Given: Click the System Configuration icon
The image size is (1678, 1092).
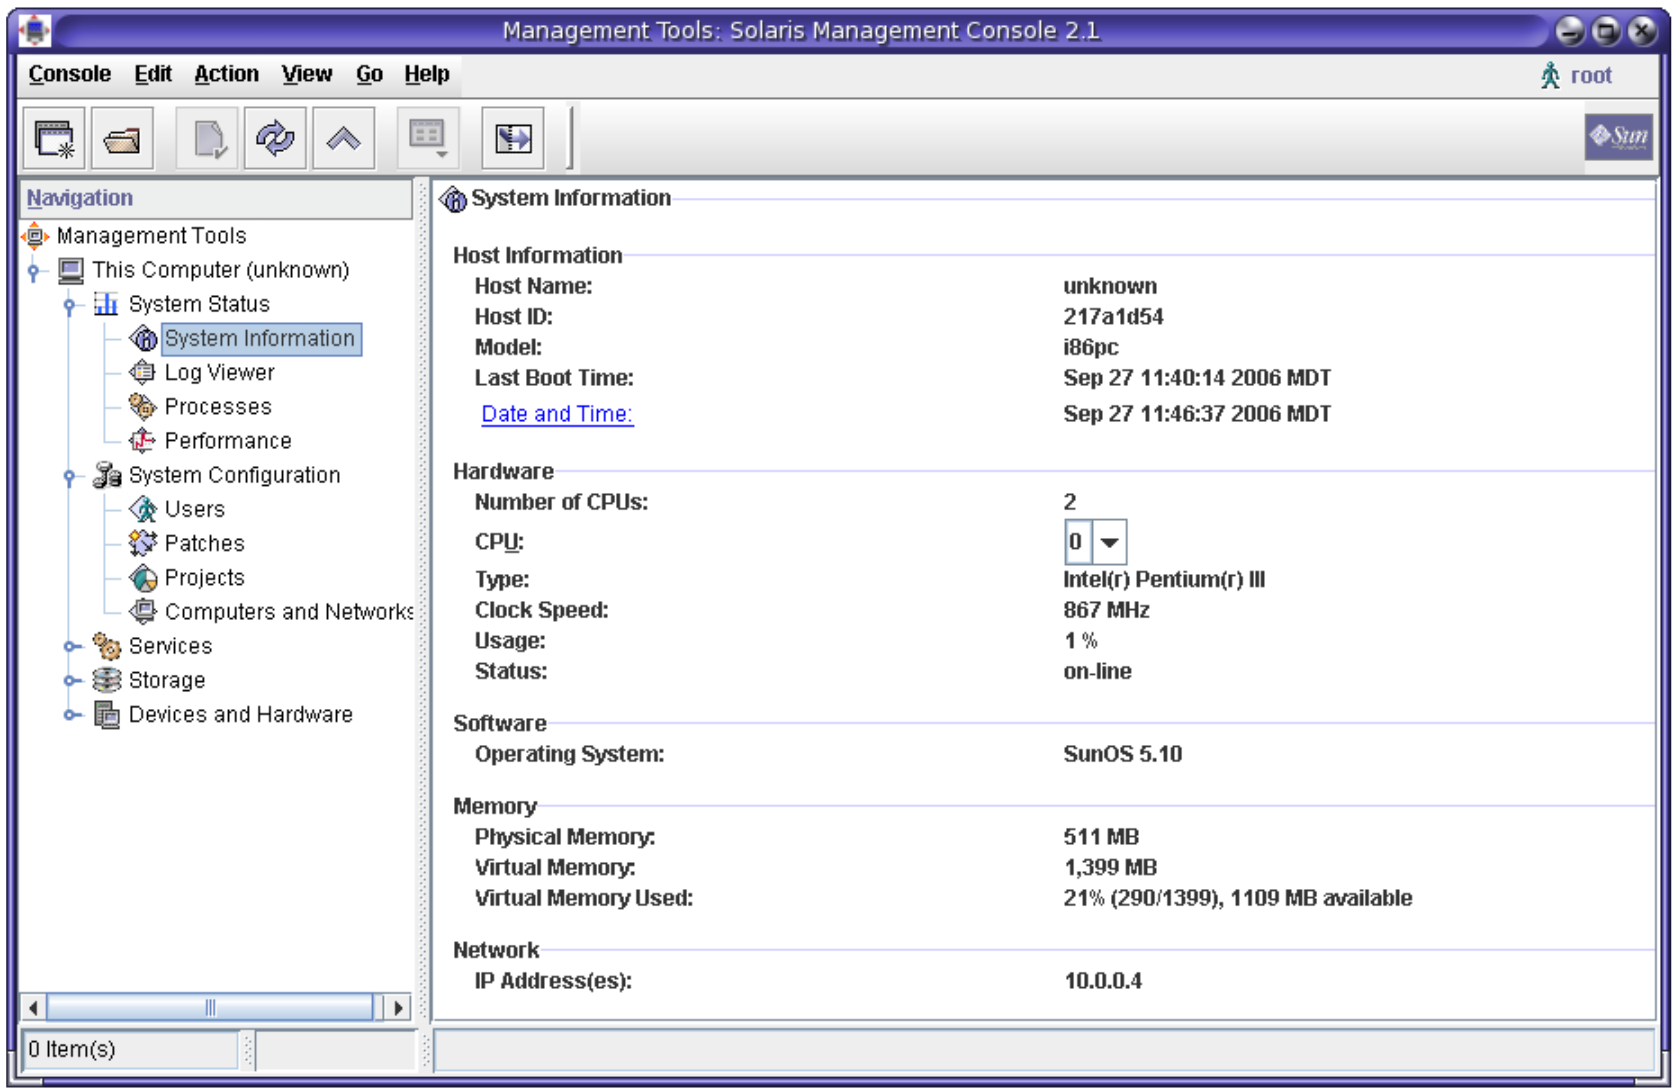Looking at the screenshot, I should [107, 475].
